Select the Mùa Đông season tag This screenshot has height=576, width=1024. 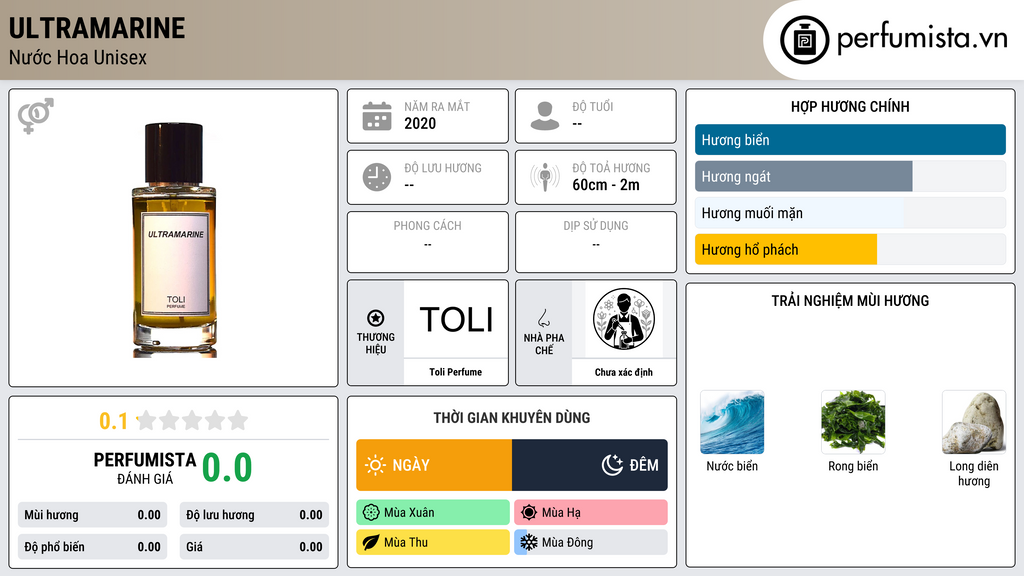tap(591, 542)
